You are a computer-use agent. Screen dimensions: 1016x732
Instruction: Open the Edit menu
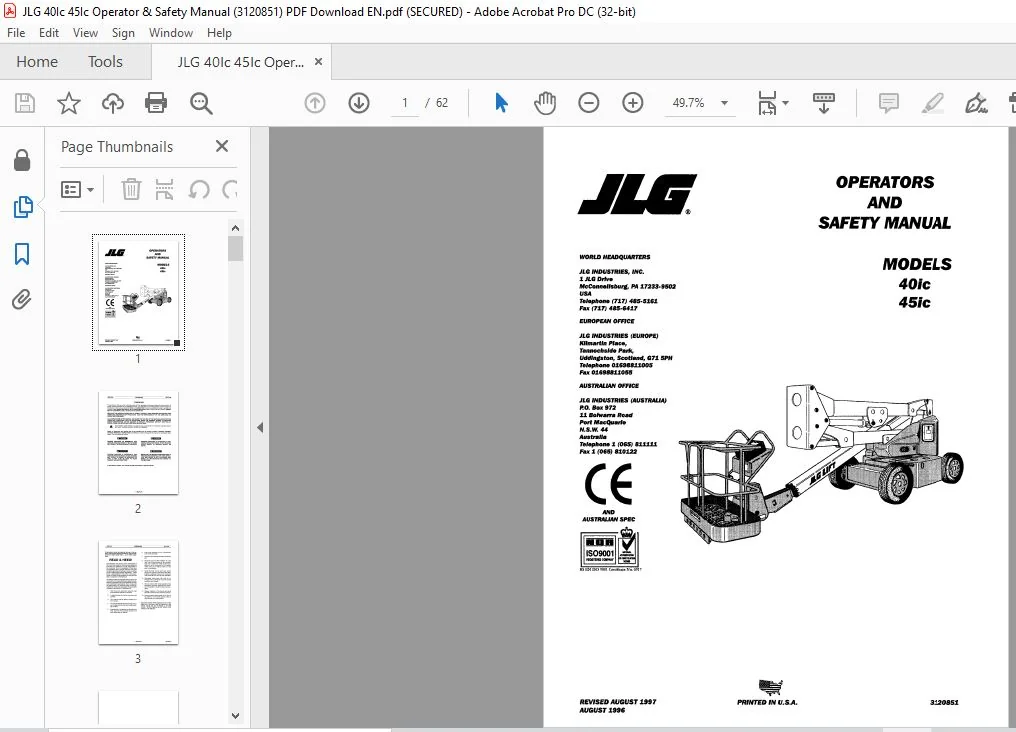pos(49,33)
